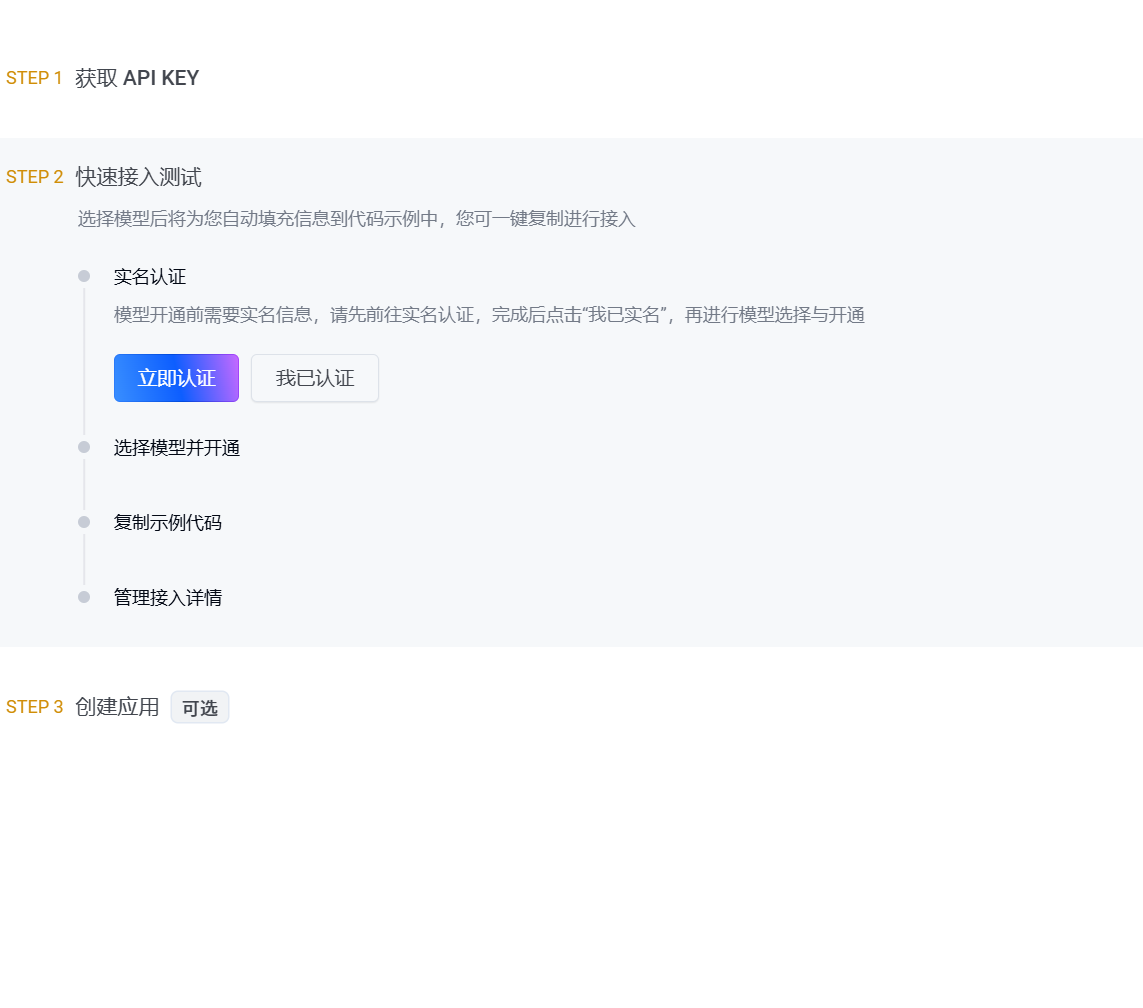Select the step dot beside 选择模型并开通
This screenshot has width=1143, height=1008.
[84, 447]
